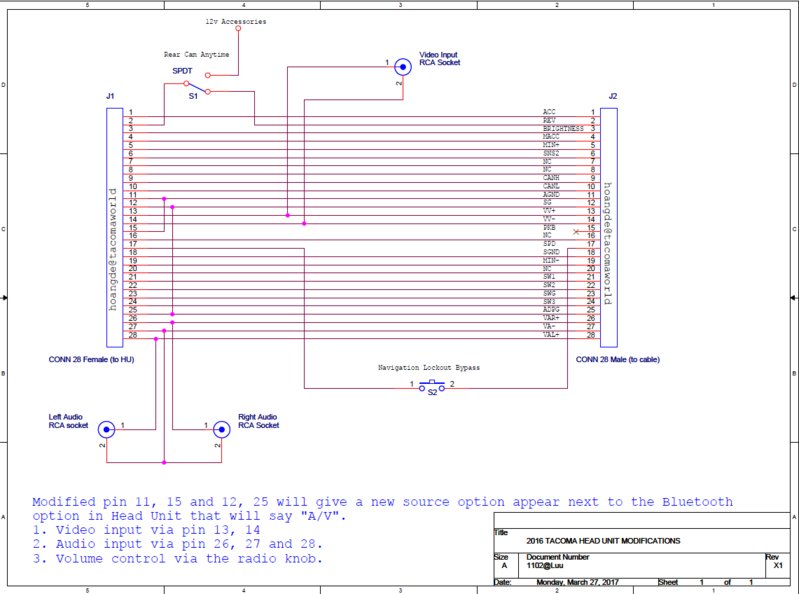799x594 pixels.
Task: Click the Left Audio RCA socket symbol
Action: point(106,429)
